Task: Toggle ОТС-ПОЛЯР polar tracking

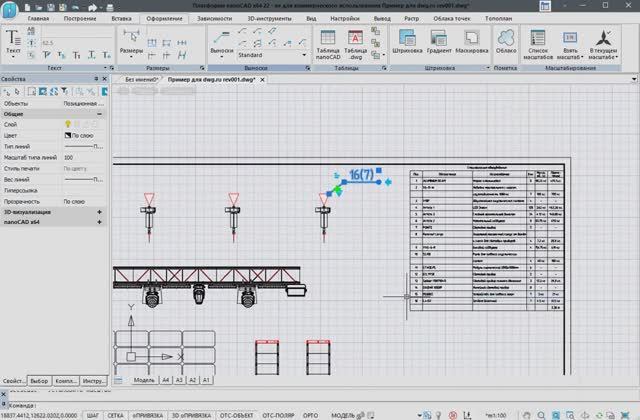Action: [x=278, y=415]
